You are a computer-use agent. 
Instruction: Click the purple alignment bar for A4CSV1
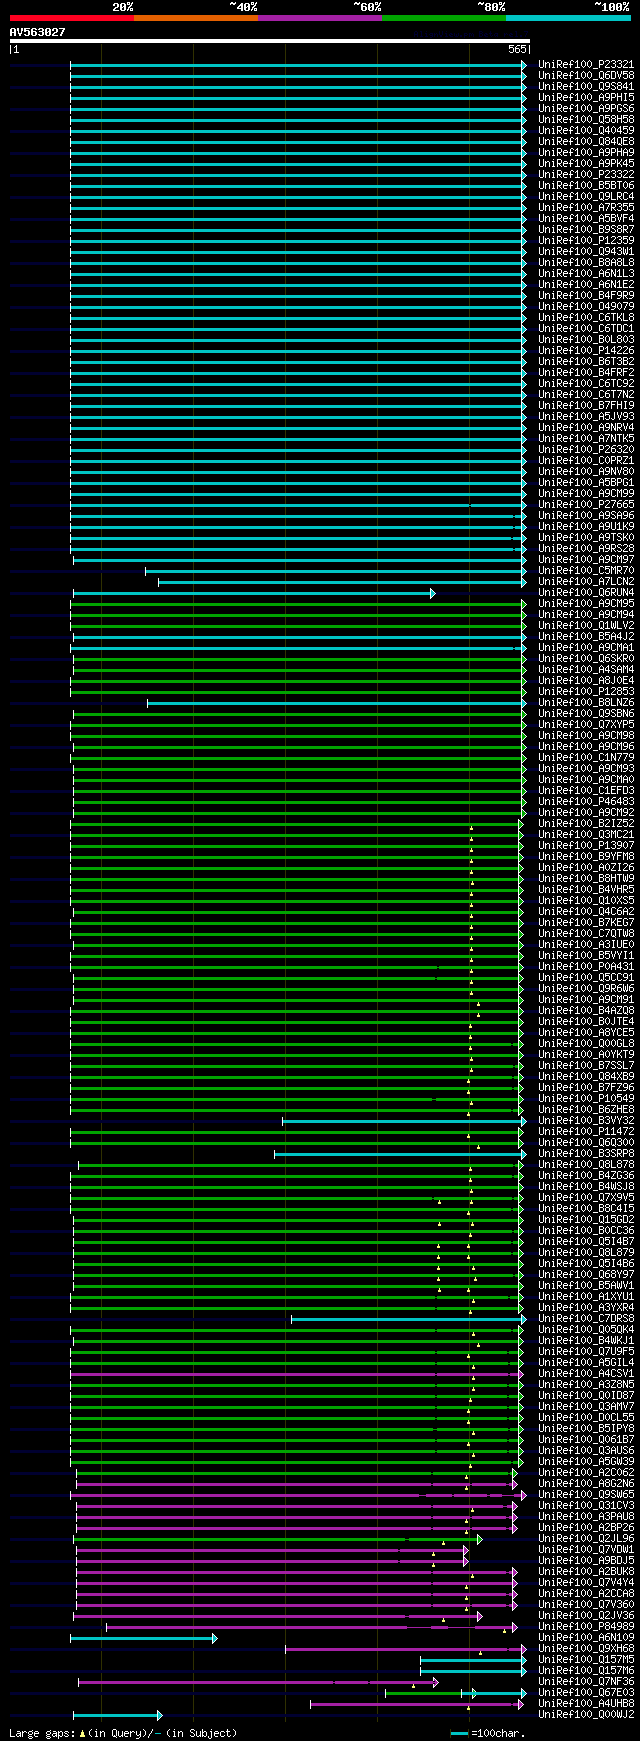click(296, 1374)
